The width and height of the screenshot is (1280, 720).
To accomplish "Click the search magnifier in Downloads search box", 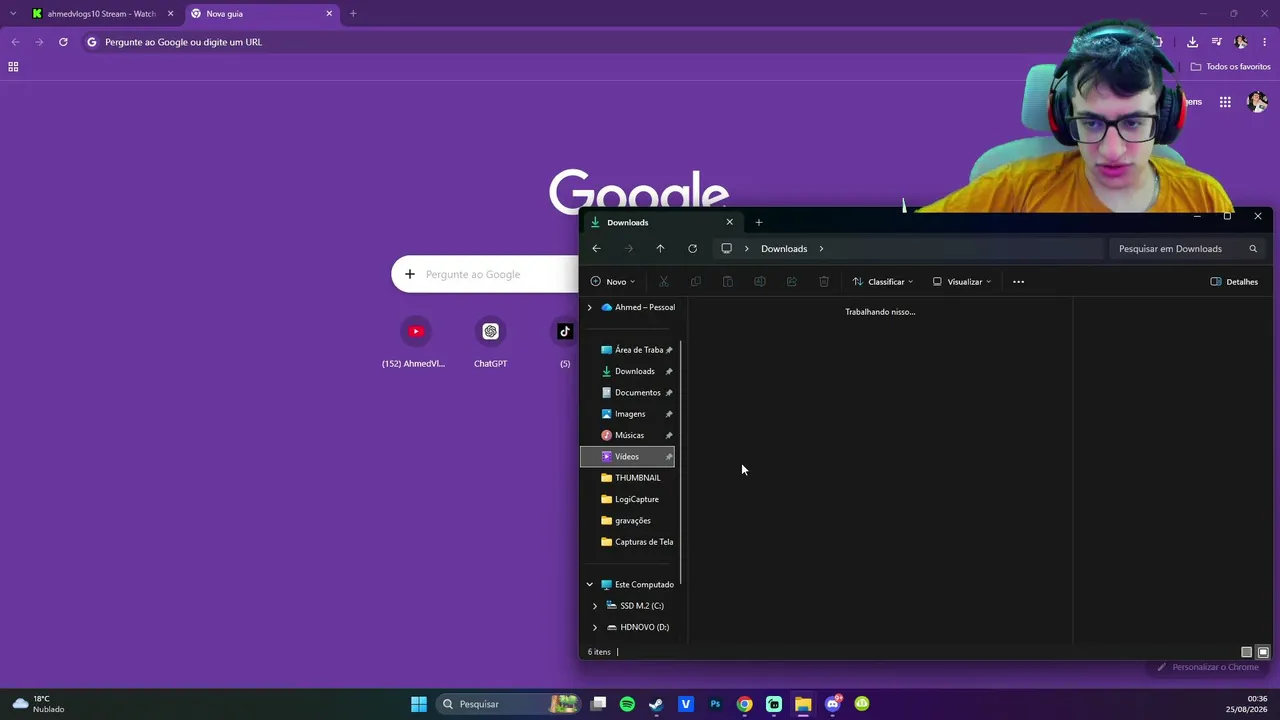I will point(1253,249).
